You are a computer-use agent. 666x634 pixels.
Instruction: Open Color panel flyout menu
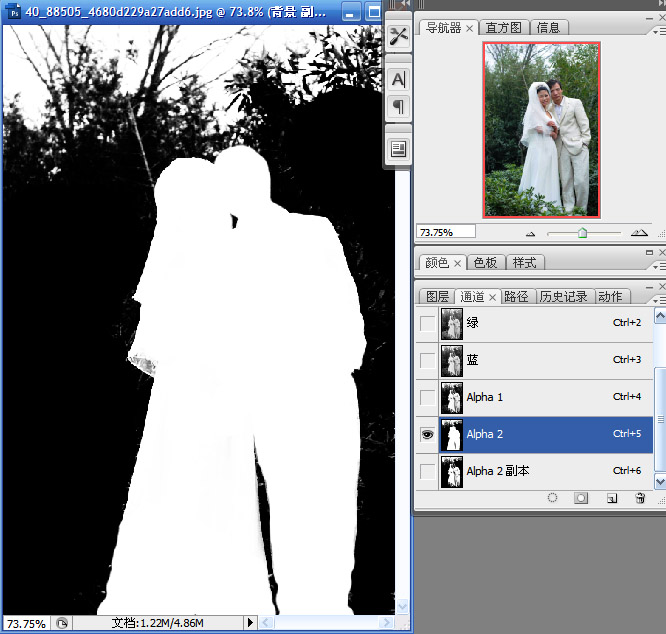click(659, 266)
